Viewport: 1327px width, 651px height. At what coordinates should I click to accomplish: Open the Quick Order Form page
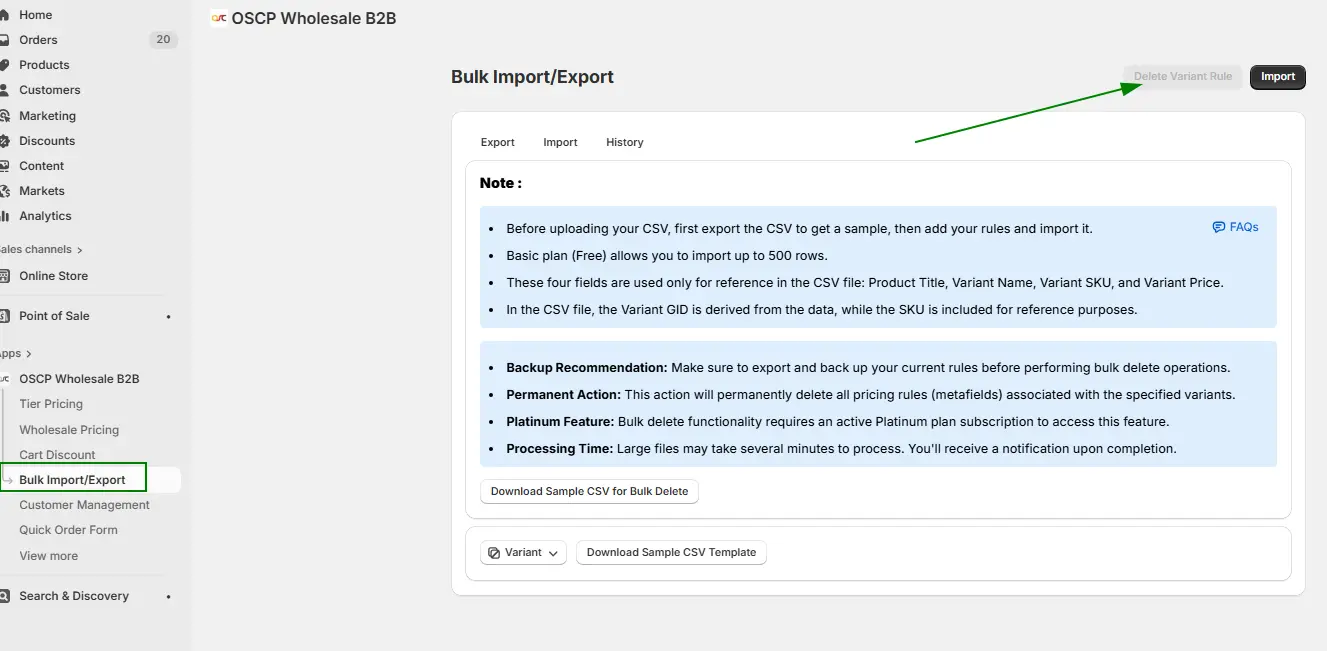tap(68, 530)
